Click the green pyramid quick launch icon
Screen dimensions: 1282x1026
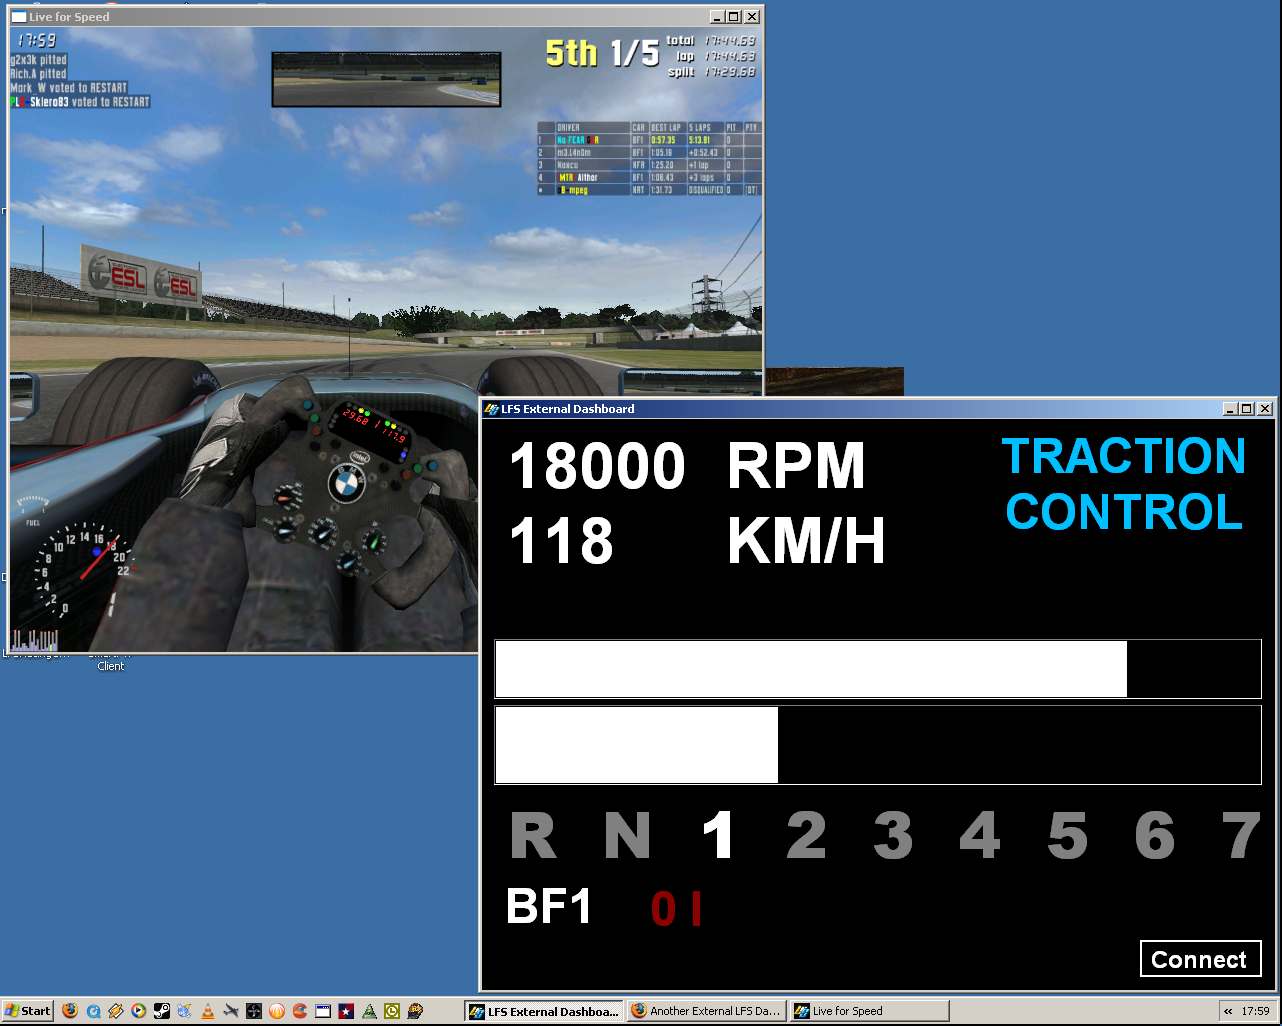coord(369,1011)
